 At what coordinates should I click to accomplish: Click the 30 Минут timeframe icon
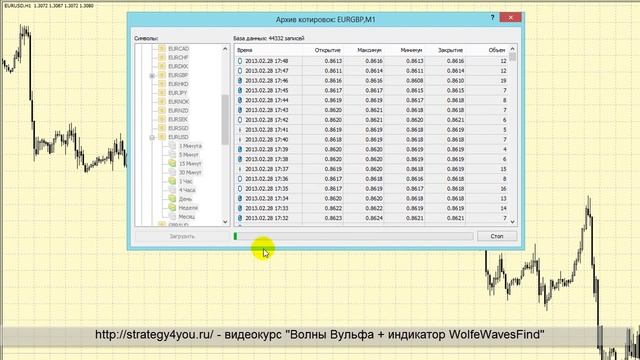click(172, 172)
